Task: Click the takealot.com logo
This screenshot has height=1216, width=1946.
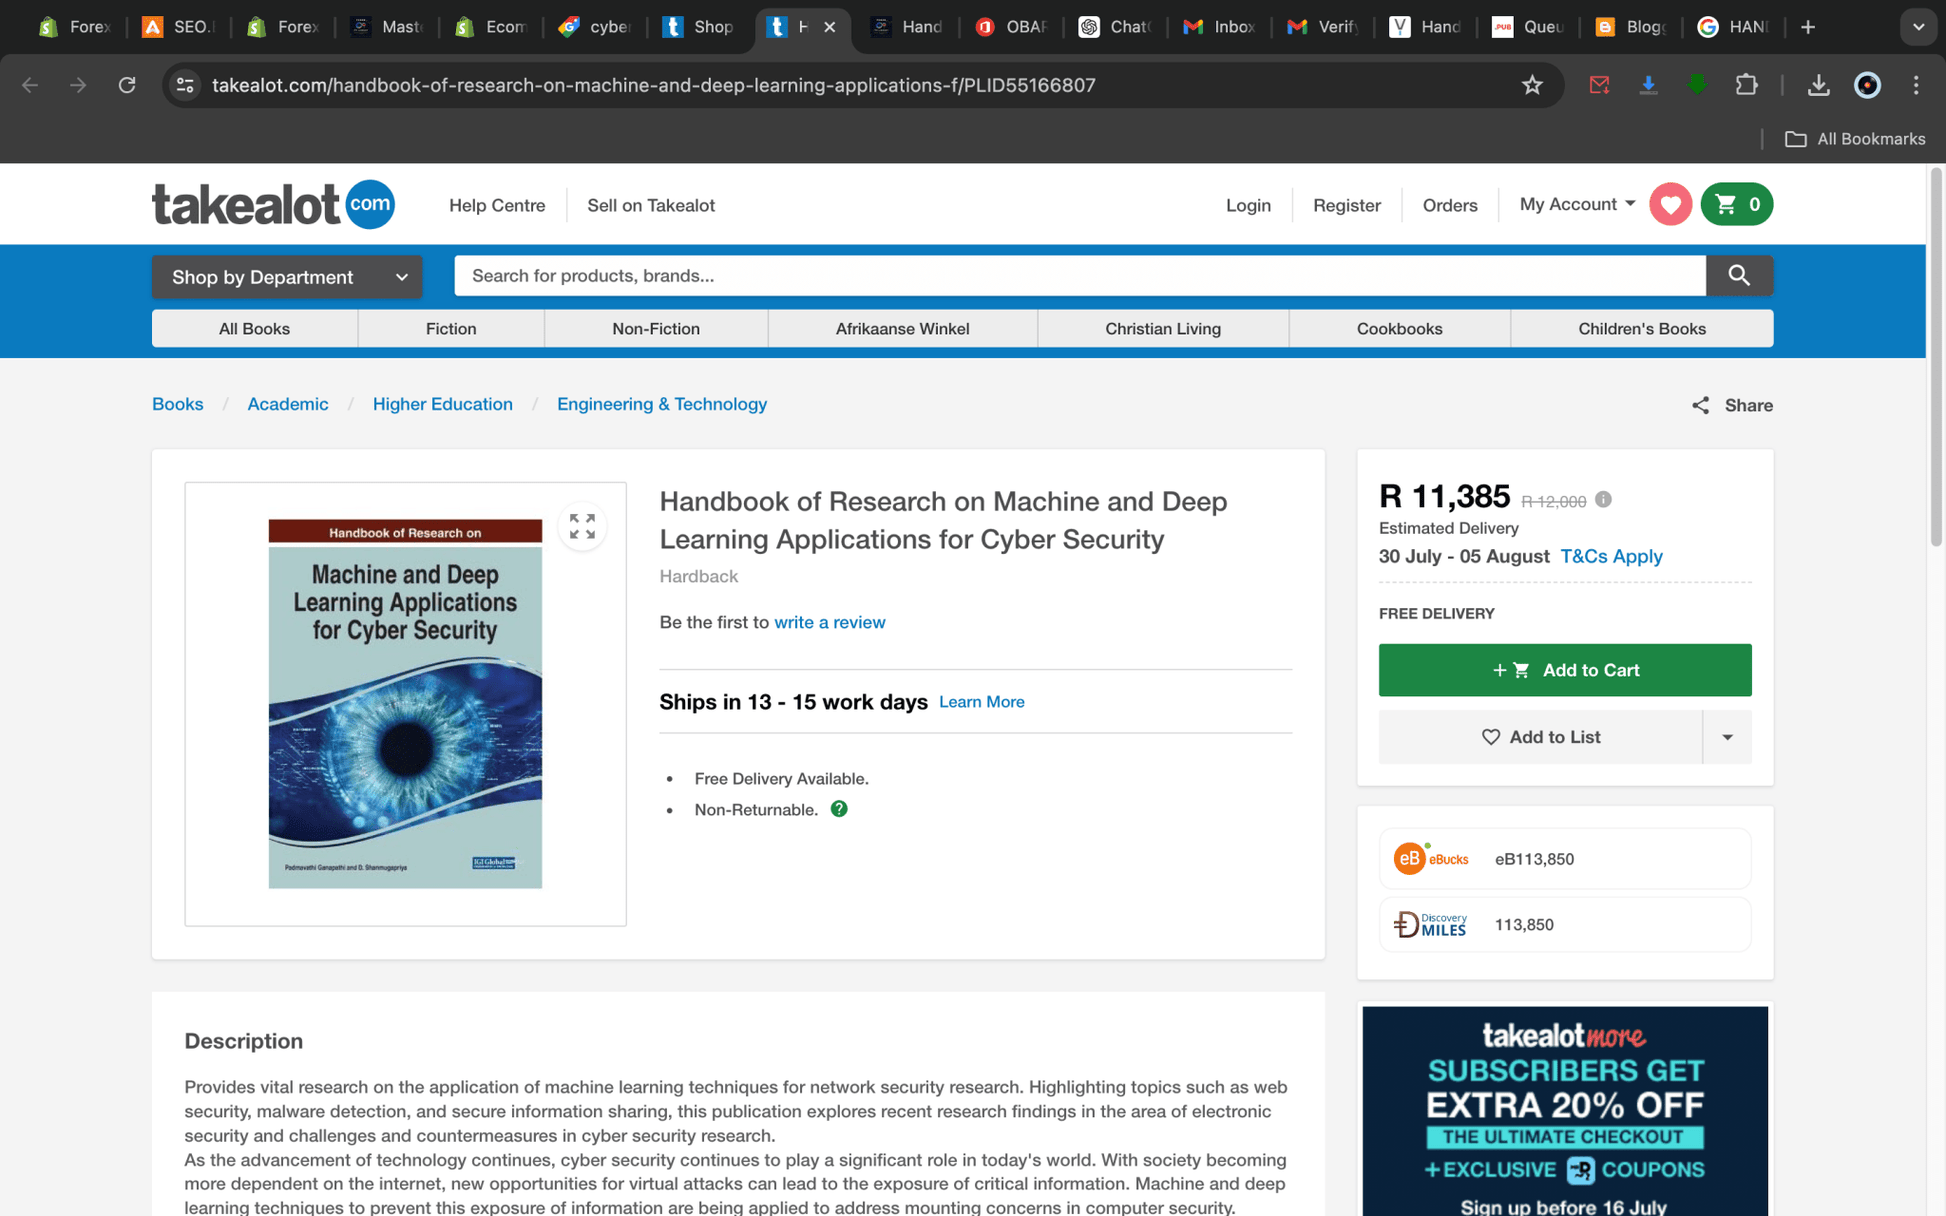Action: [273, 204]
